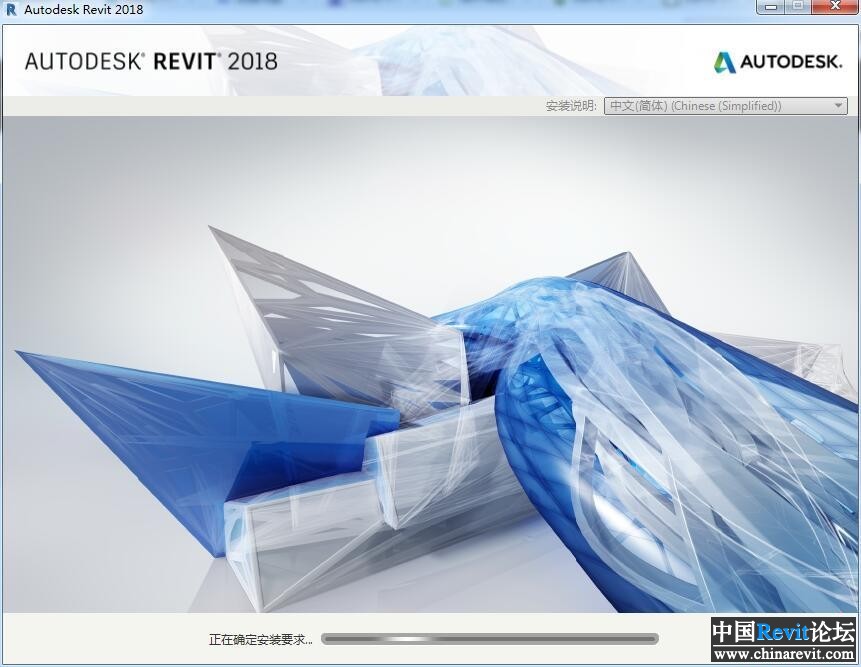The width and height of the screenshot is (861, 667).
Task: Click the installation requirements progress bar
Action: [490, 638]
